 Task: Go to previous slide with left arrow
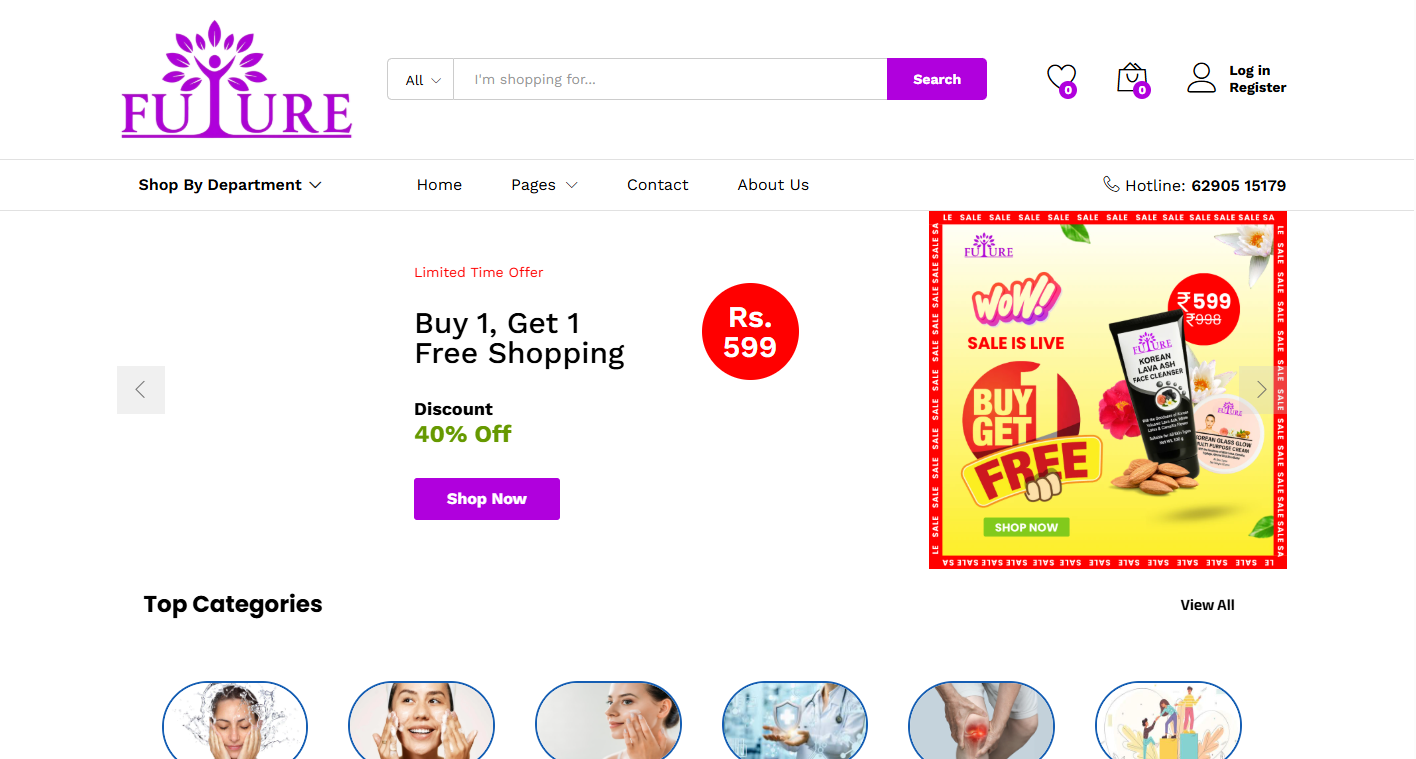pos(141,390)
